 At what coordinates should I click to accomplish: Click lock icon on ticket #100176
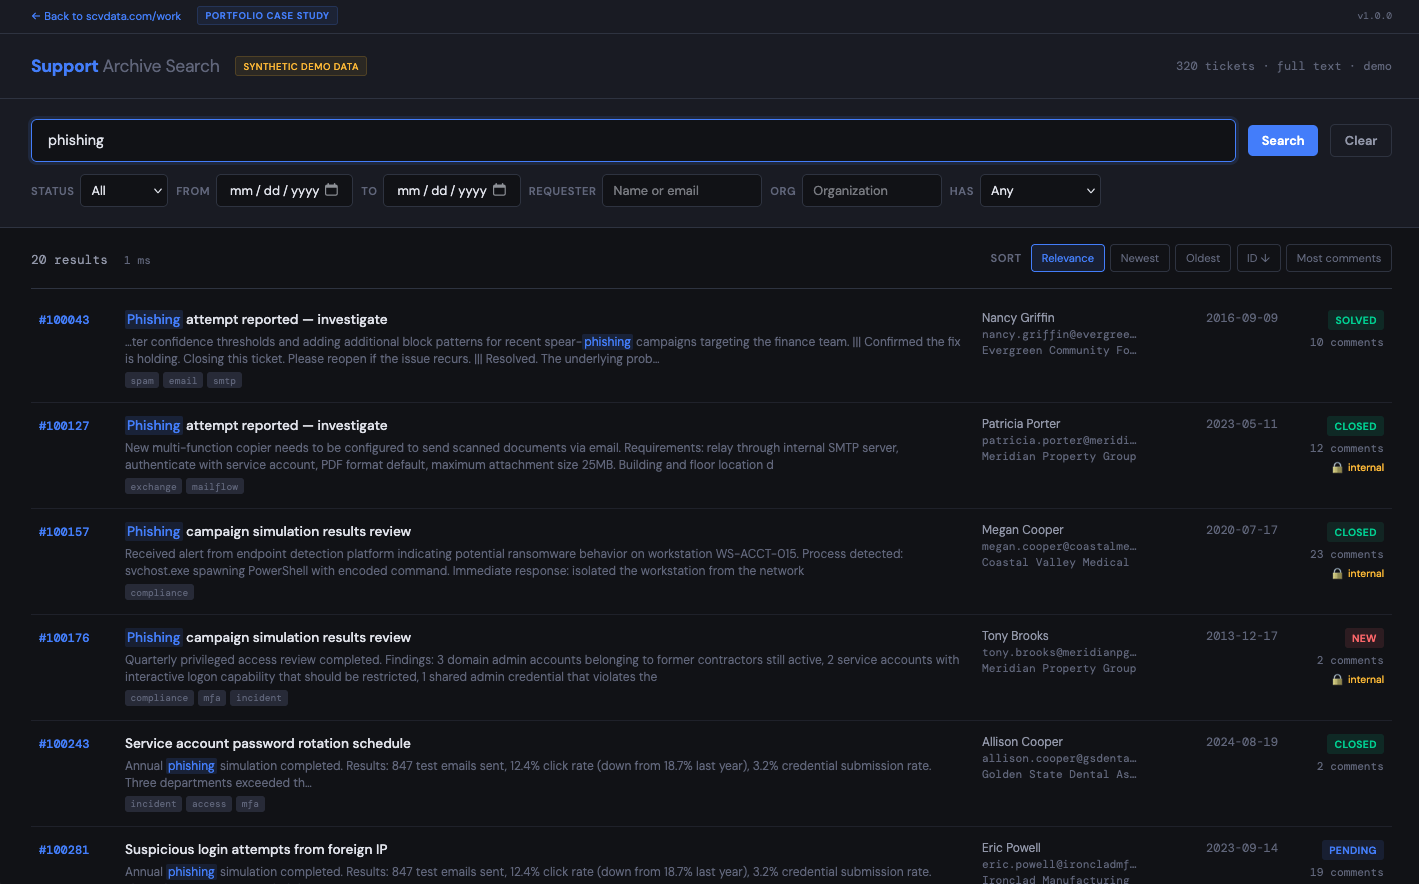tap(1337, 680)
